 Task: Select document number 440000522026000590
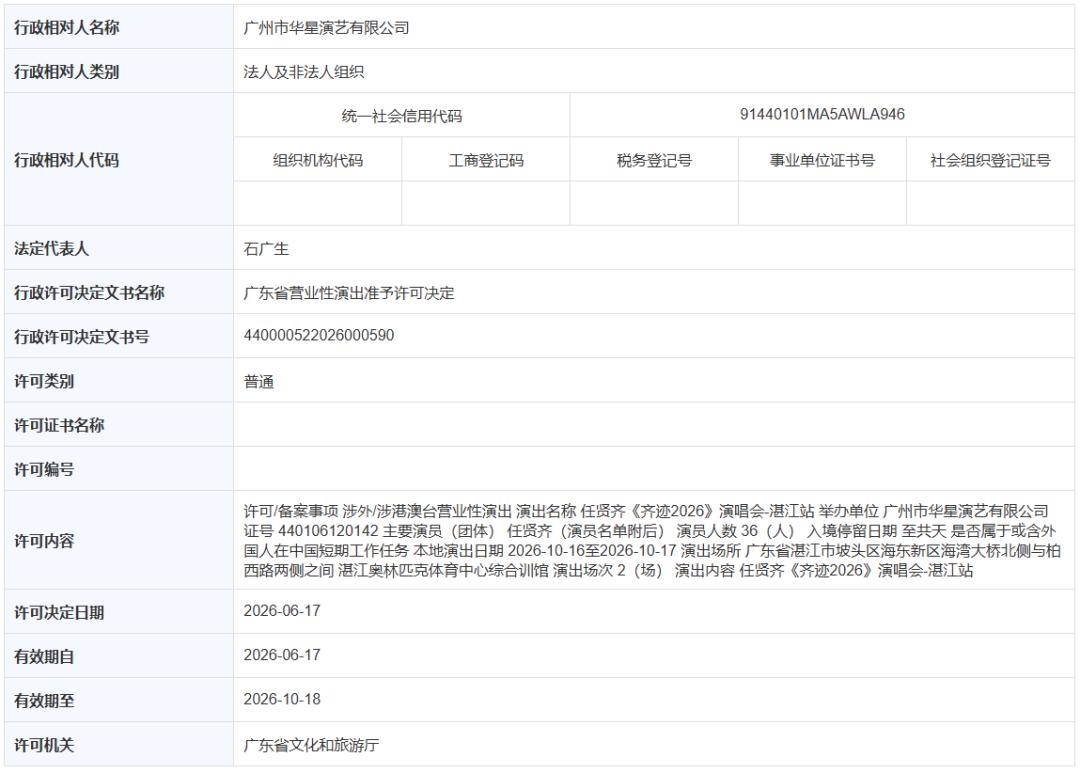click(x=319, y=336)
